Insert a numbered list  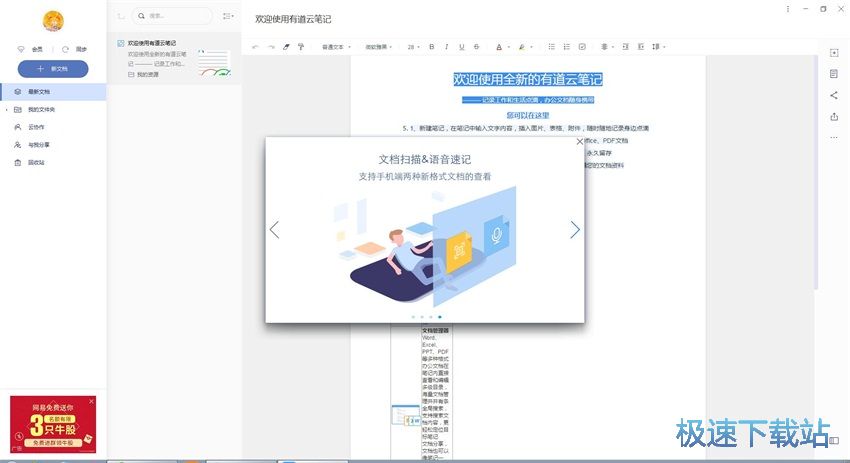[x=566, y=47]
